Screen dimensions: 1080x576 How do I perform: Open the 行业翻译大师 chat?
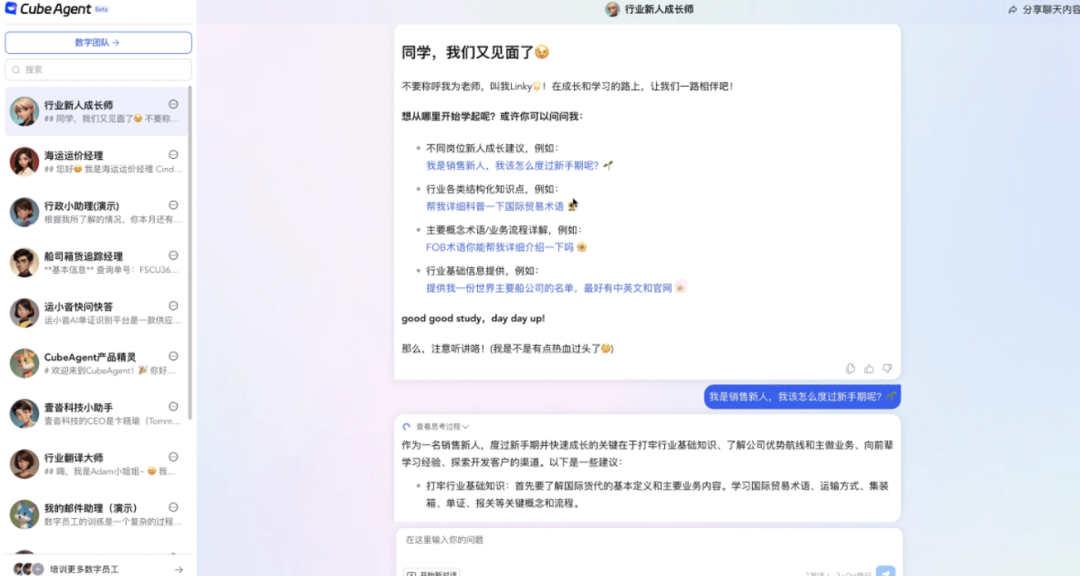click(96, 464)
